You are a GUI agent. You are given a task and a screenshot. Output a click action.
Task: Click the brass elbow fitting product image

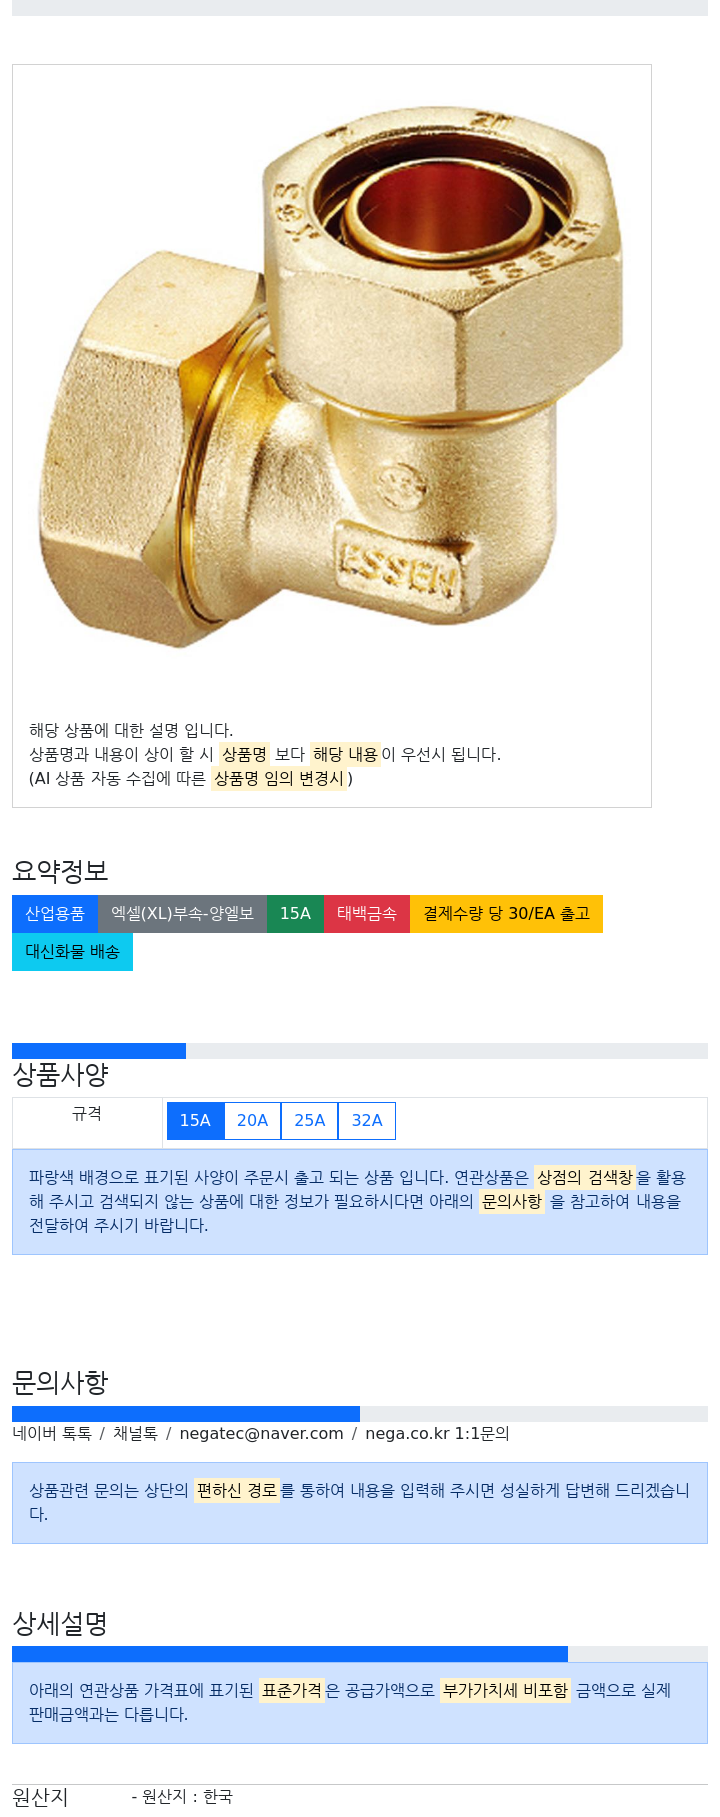click(332, 380)
